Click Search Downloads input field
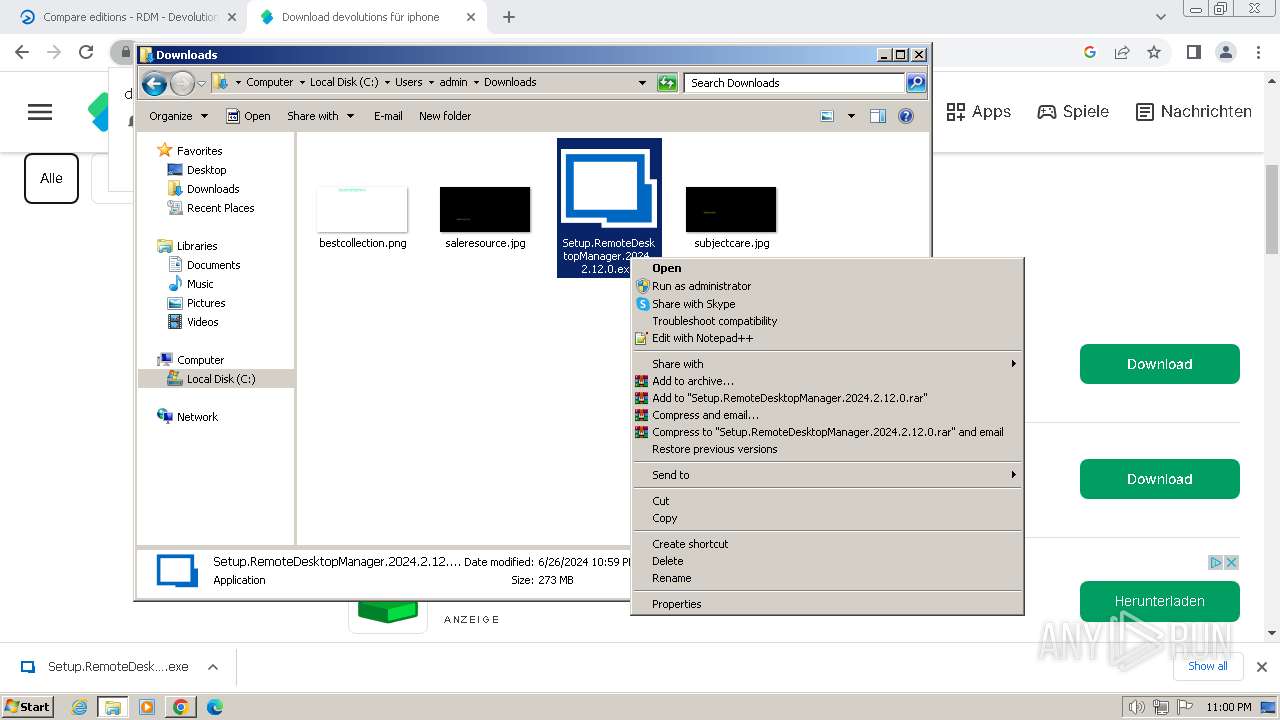 point(795,83)
